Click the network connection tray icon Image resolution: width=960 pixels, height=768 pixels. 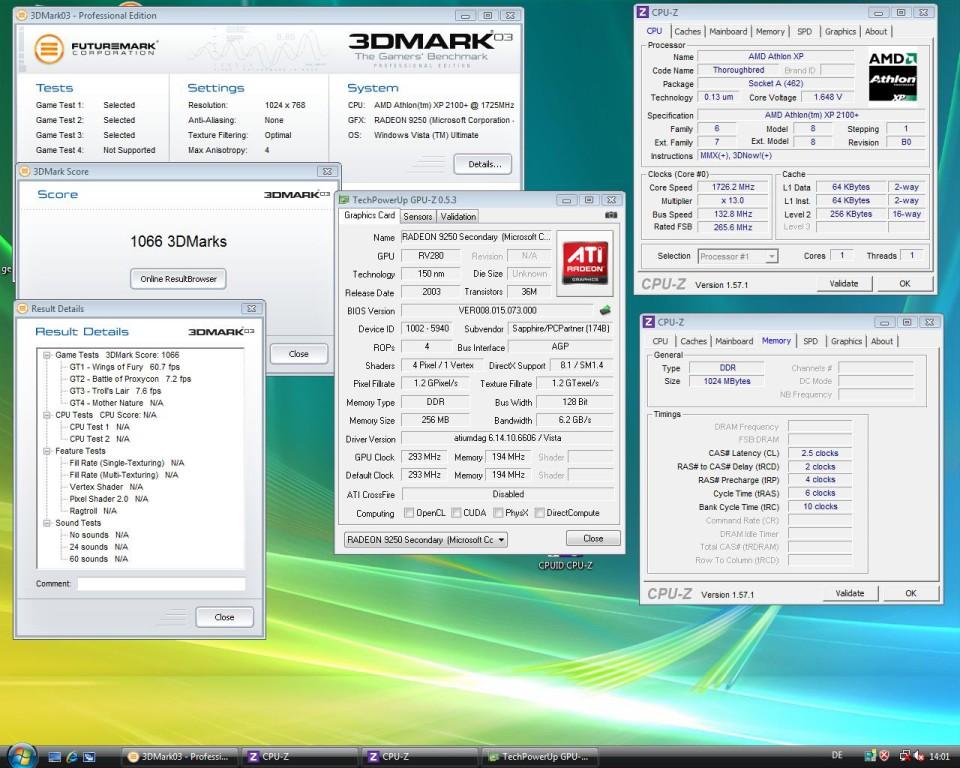pos(904,757)
